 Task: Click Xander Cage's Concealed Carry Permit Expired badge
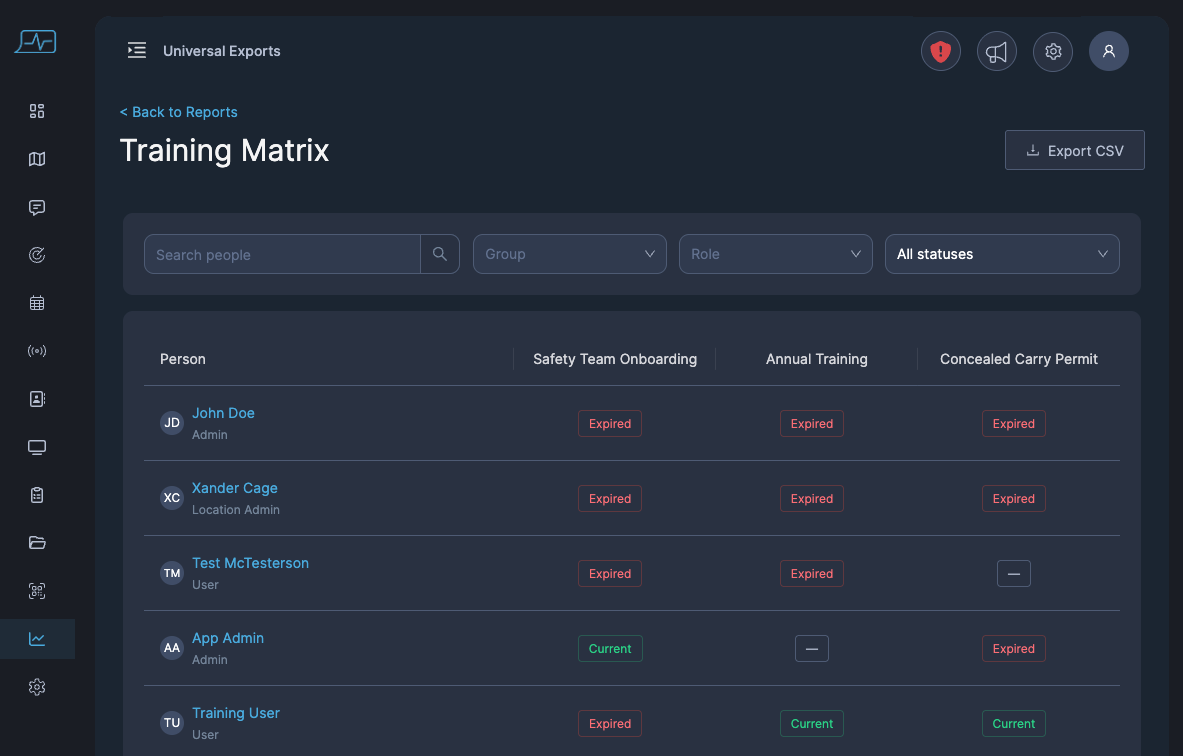click(x=1013, y=499)
